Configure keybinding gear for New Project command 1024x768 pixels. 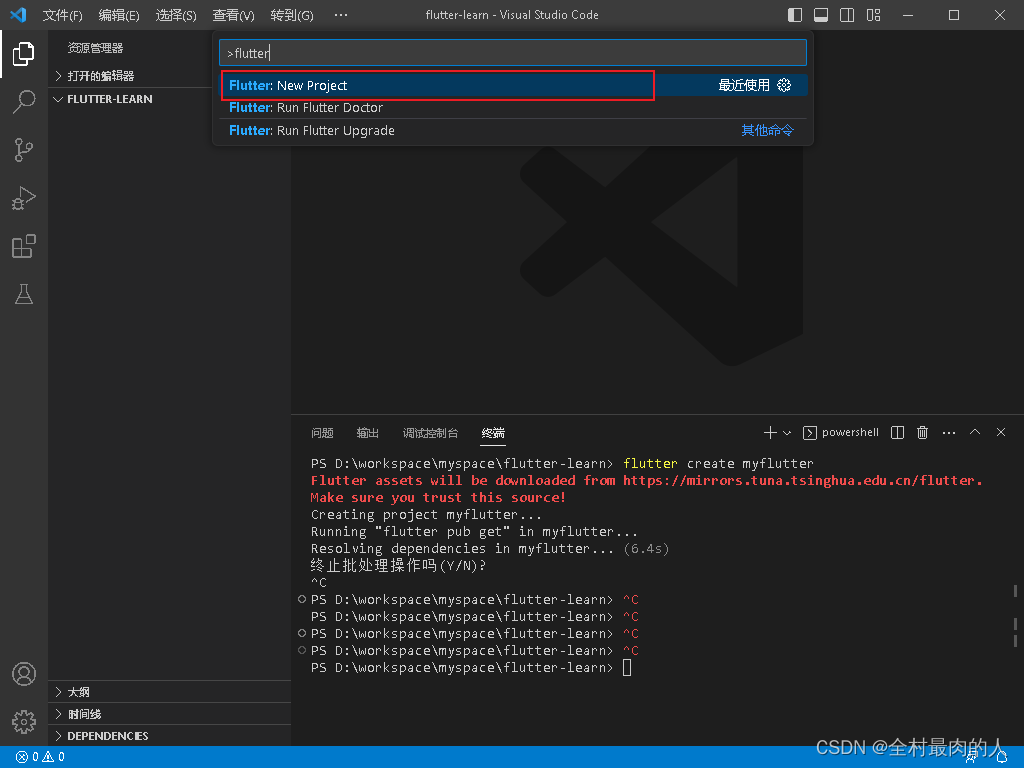(784, 86)
